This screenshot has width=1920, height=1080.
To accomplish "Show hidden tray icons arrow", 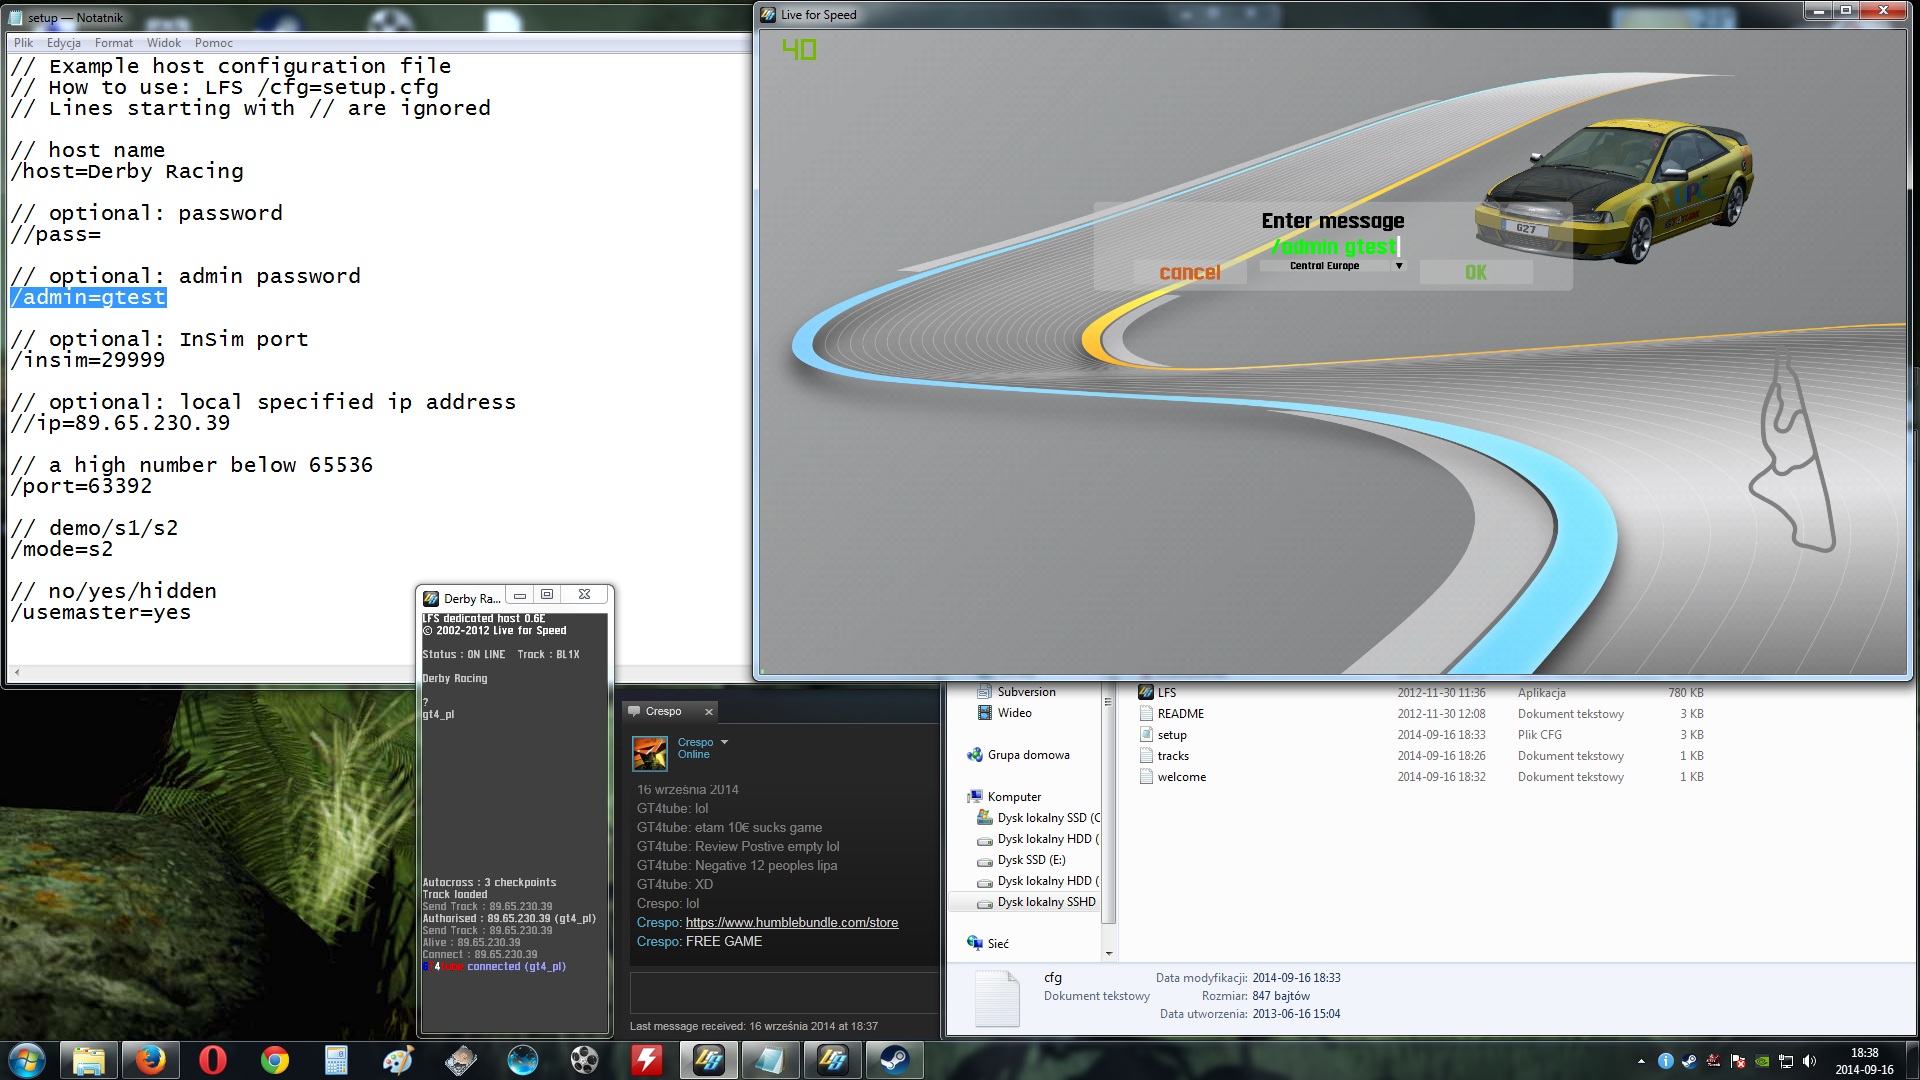I will [1641, 1061].
